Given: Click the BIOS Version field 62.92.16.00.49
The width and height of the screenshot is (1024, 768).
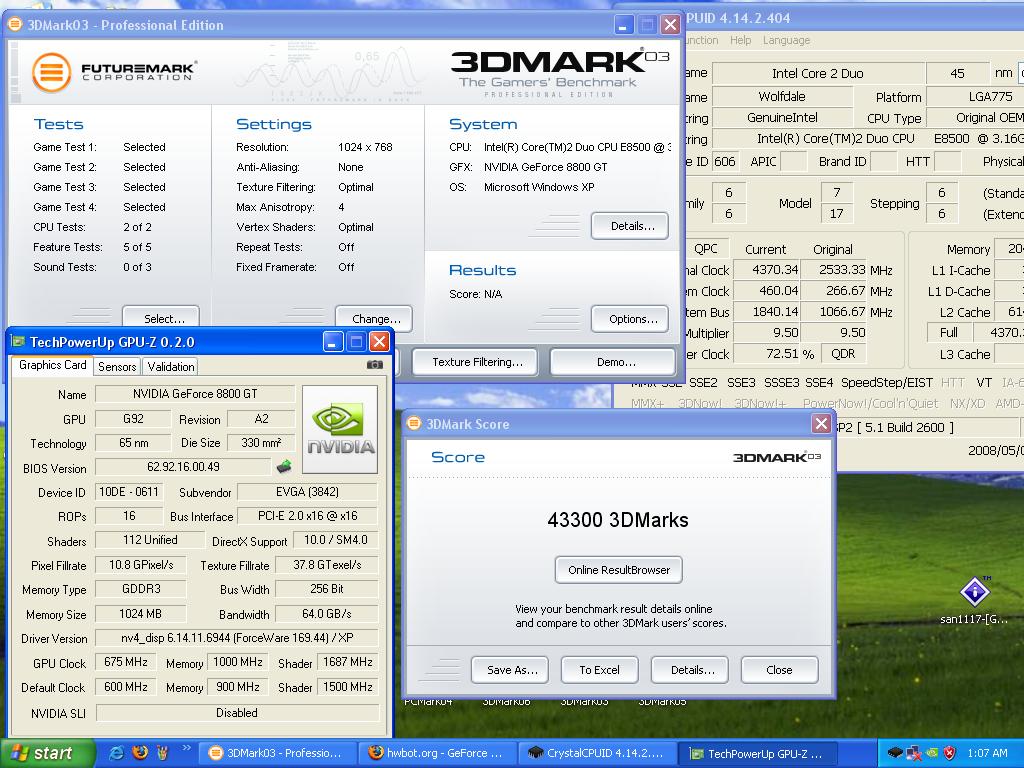Looking at the screenshot, I should click(183, 467).
